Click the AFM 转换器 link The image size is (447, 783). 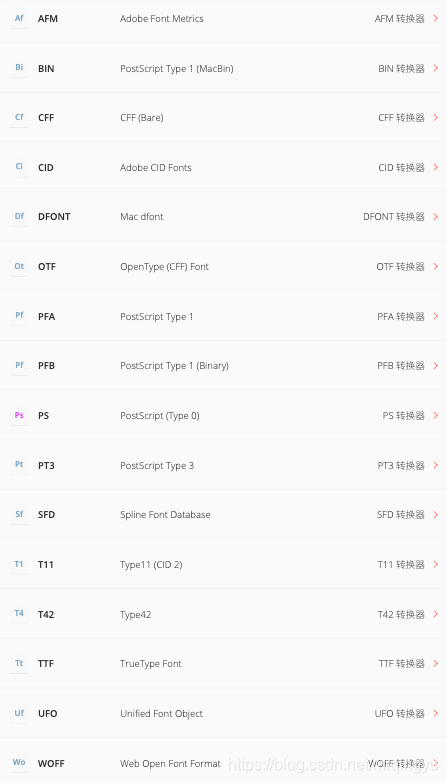click(400, 19)
